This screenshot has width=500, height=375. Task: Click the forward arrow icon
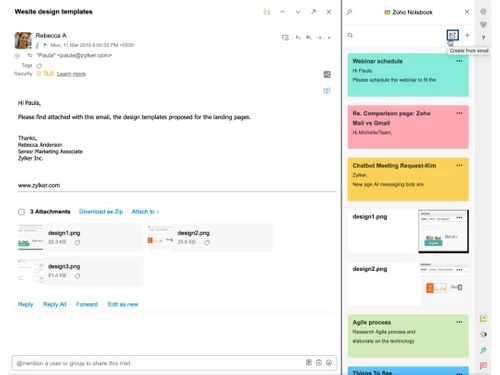(319, 38)
